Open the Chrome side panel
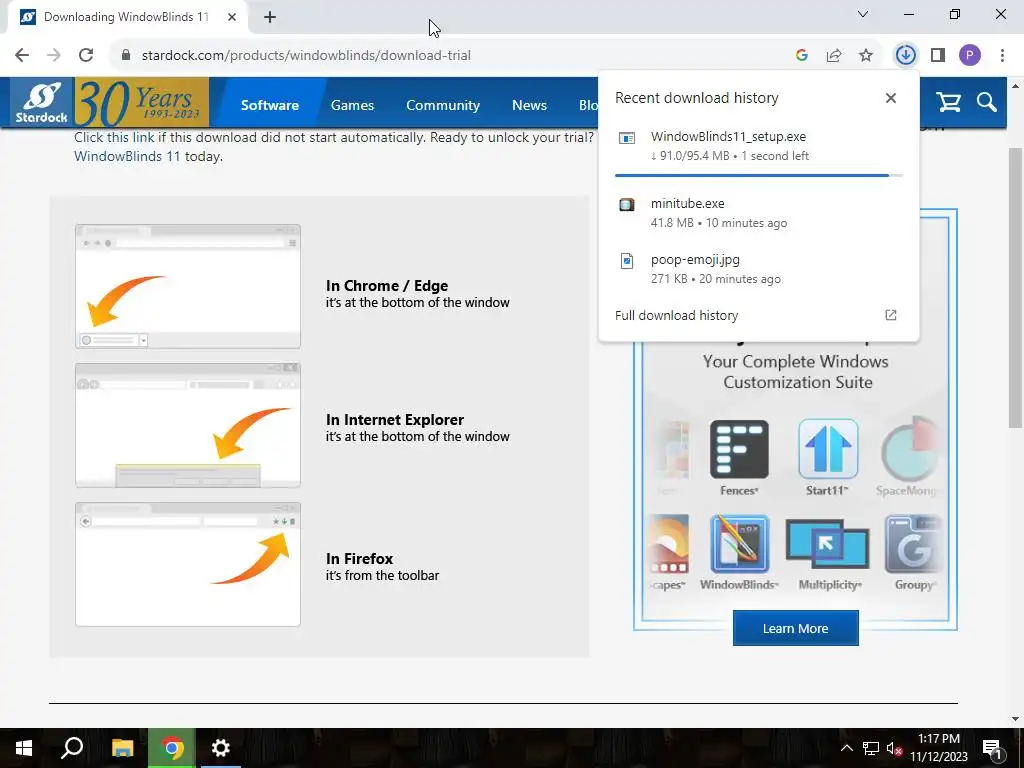 938,56
